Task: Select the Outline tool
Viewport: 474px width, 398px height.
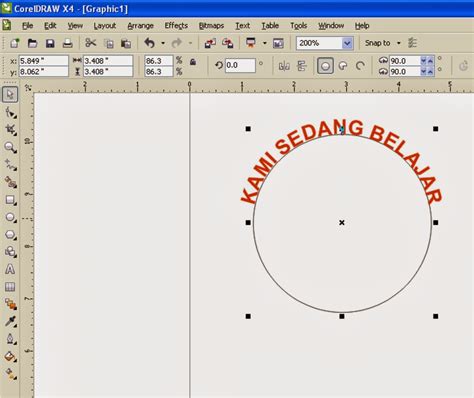Action: pos(10,339)
